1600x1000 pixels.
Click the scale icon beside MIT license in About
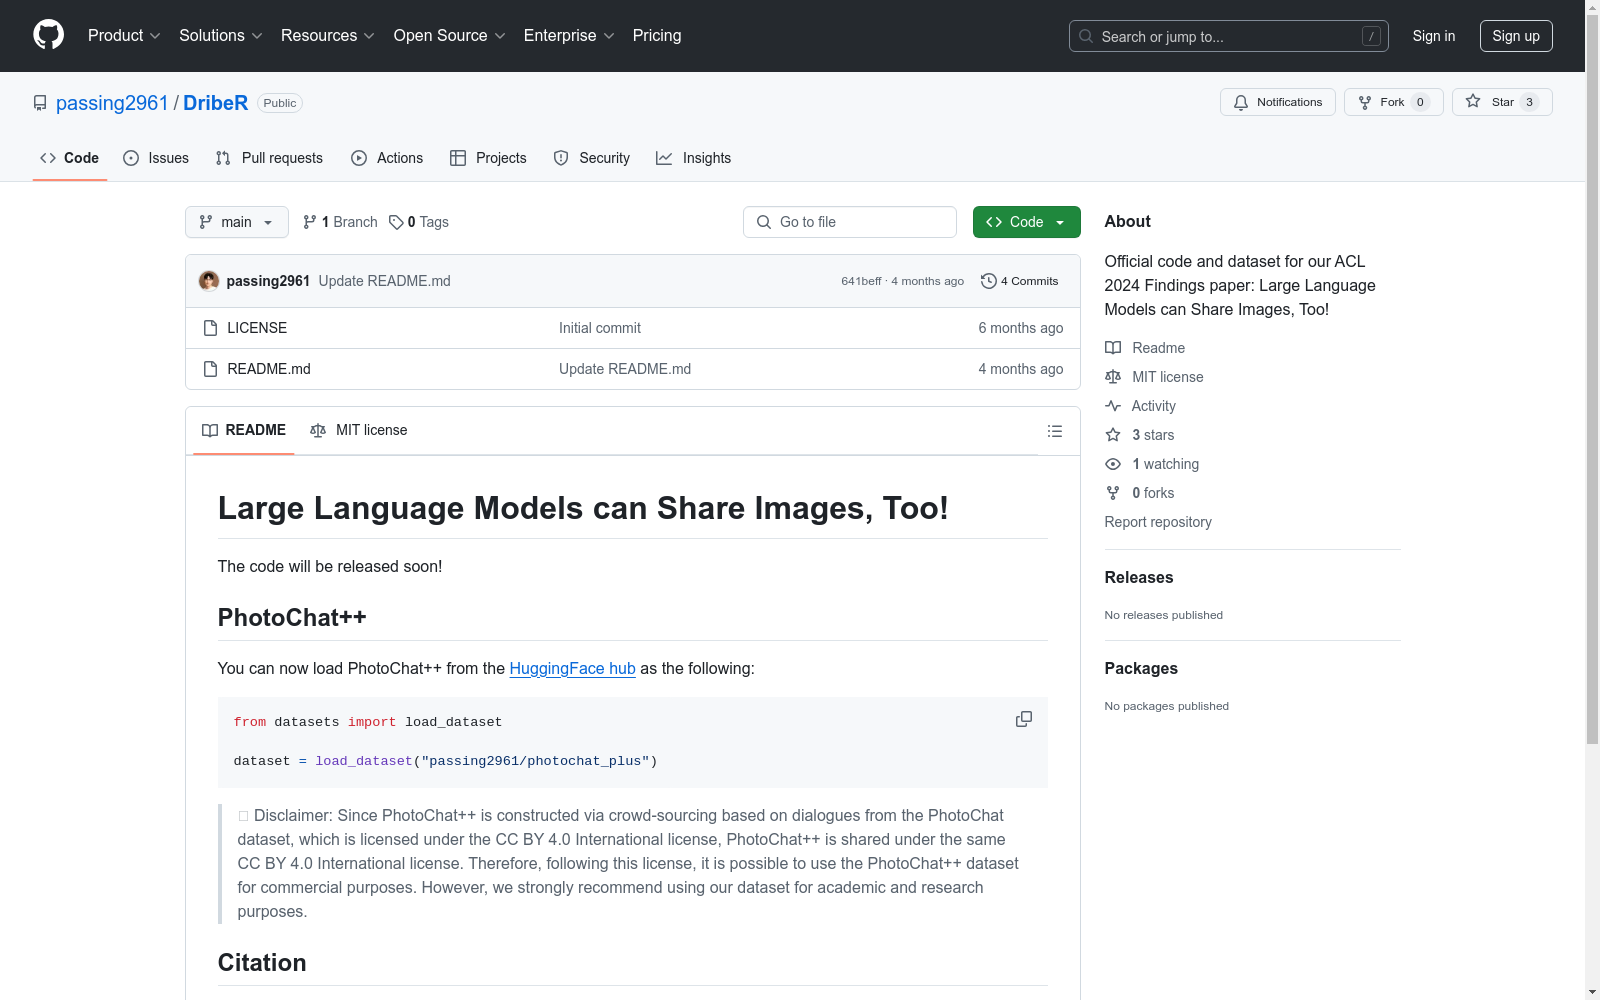(1113, 377)
